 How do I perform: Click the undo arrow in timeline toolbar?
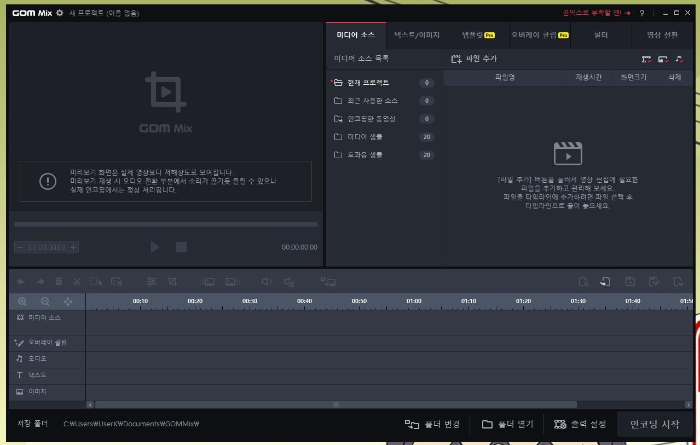coord(21,282)
